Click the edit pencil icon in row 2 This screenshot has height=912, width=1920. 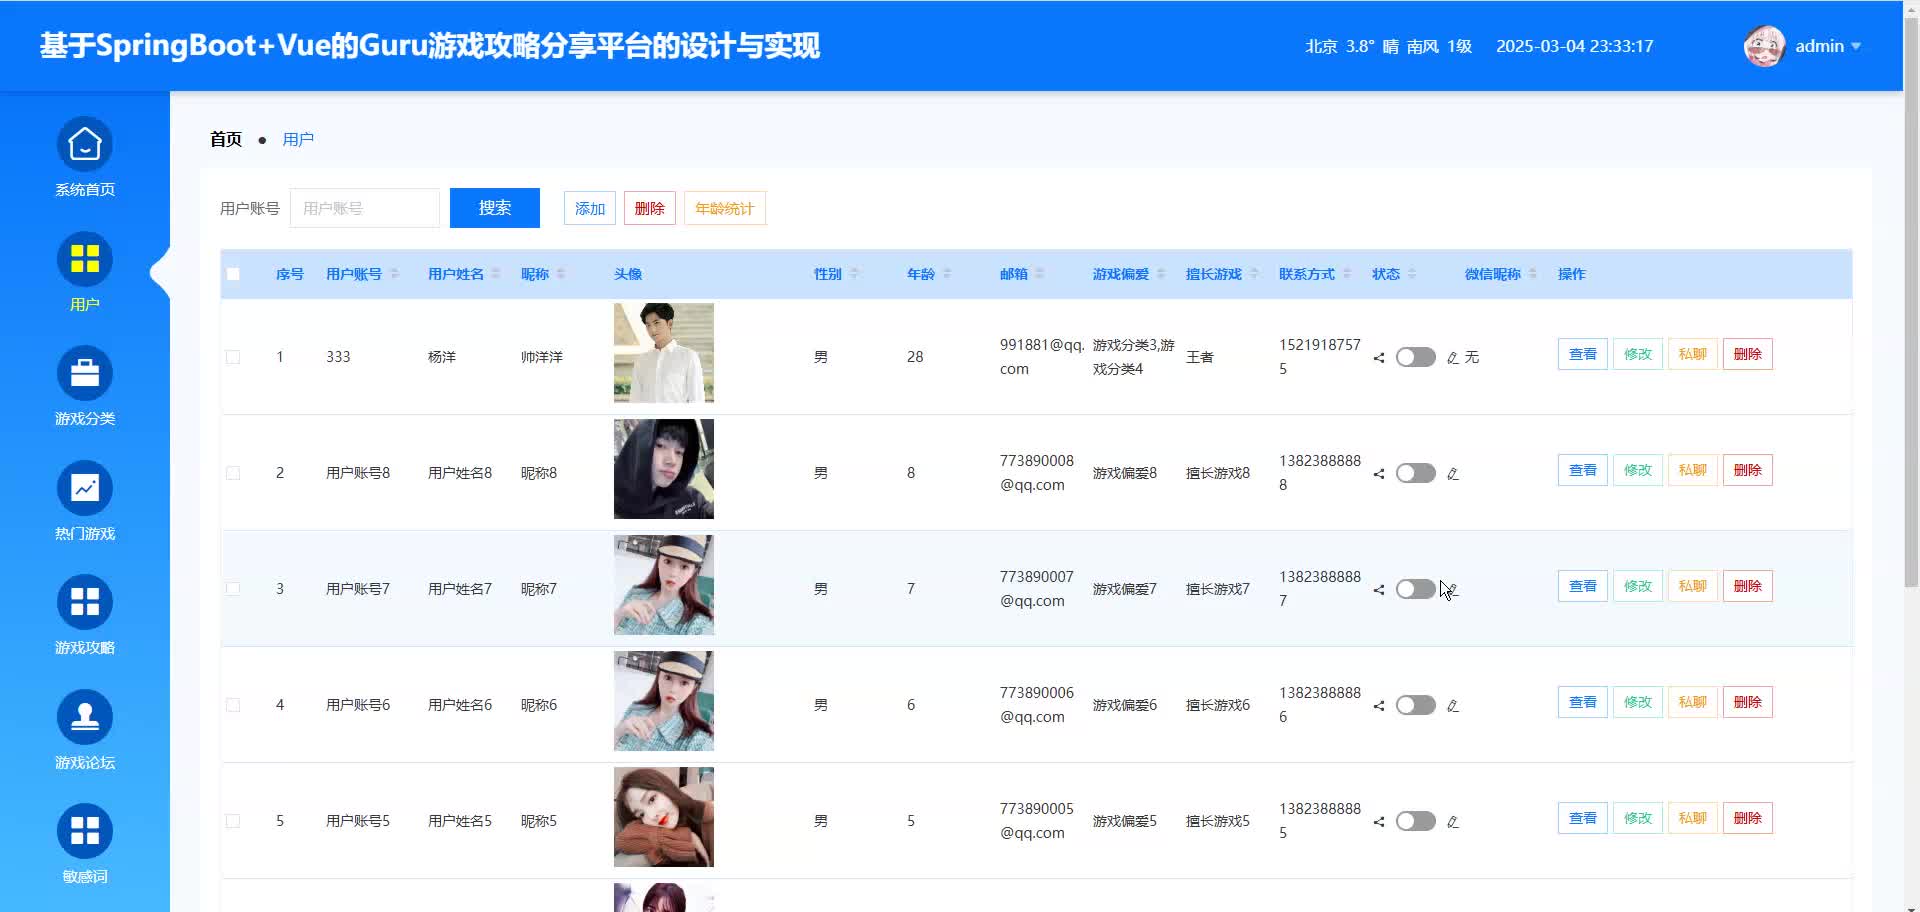click(1453, 474)
